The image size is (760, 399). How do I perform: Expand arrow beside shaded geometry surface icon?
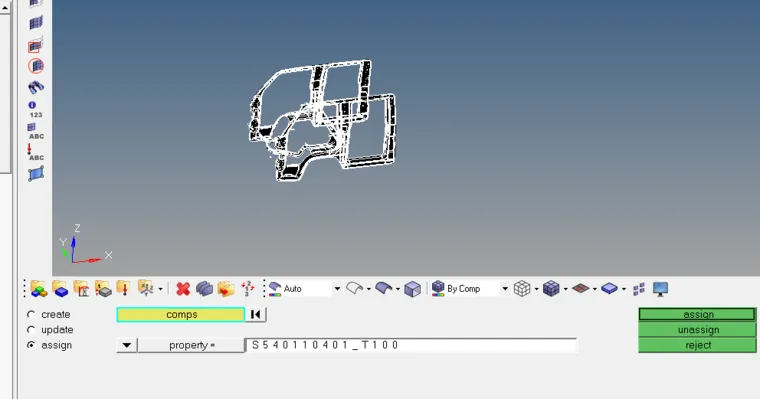tap(398, 289)
